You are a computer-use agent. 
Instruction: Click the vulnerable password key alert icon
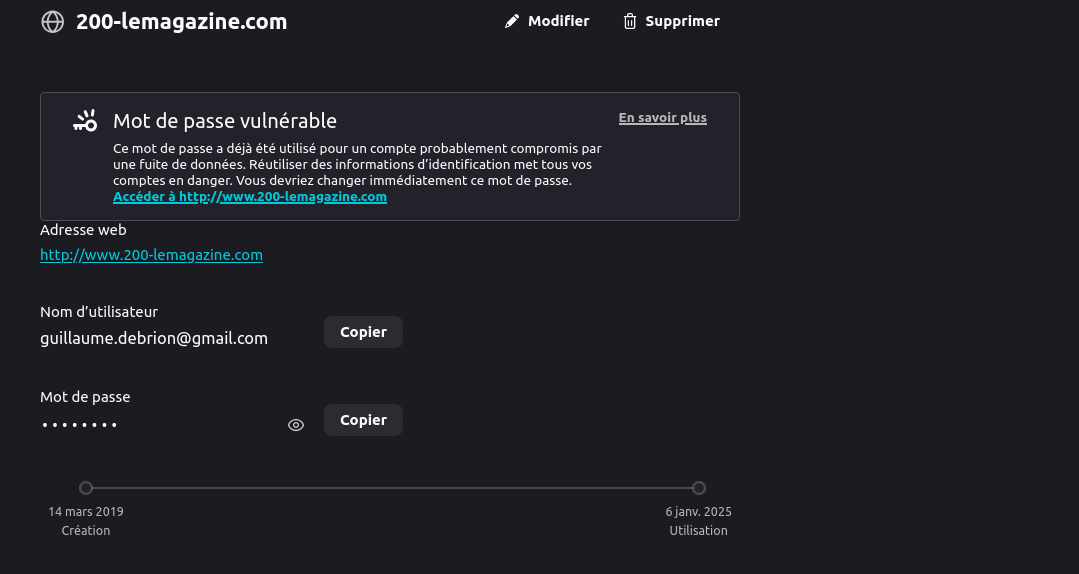[x=85, y=121]
